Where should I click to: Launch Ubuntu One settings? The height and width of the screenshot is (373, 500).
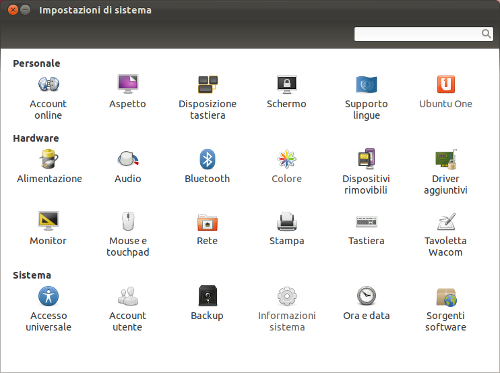pyautogui.click(x=446, y=91)
